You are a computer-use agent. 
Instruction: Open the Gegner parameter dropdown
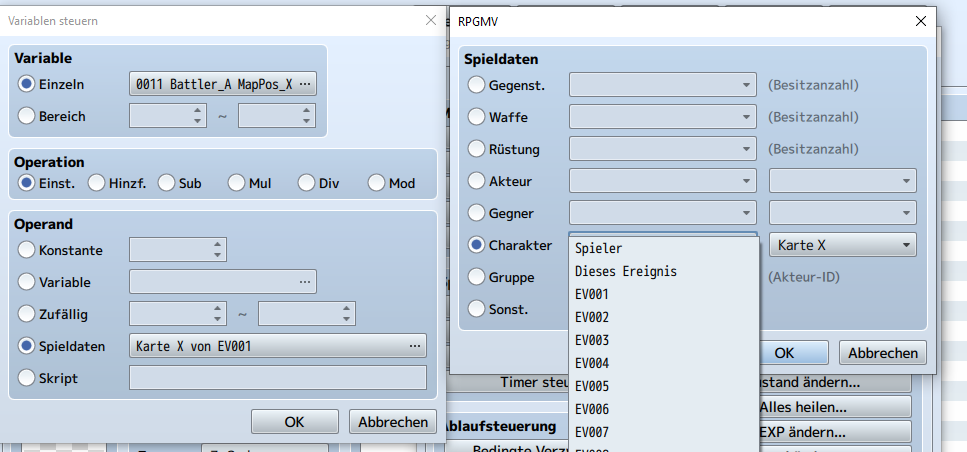[x=842, y=213]
